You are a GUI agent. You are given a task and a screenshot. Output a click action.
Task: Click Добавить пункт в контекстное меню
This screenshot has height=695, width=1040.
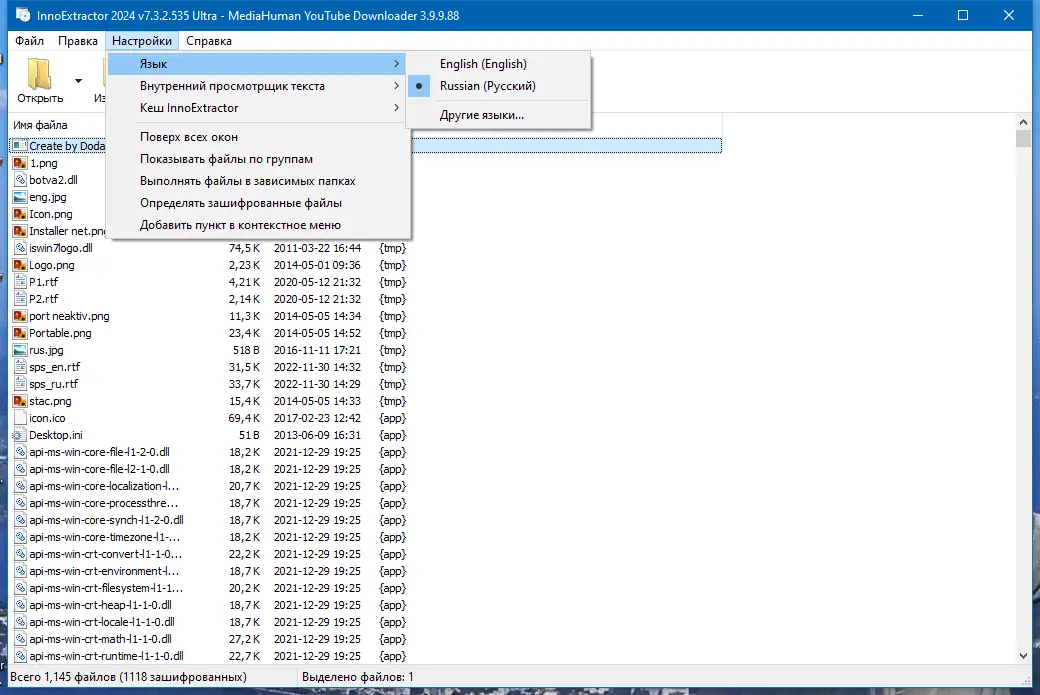point(238,225)
